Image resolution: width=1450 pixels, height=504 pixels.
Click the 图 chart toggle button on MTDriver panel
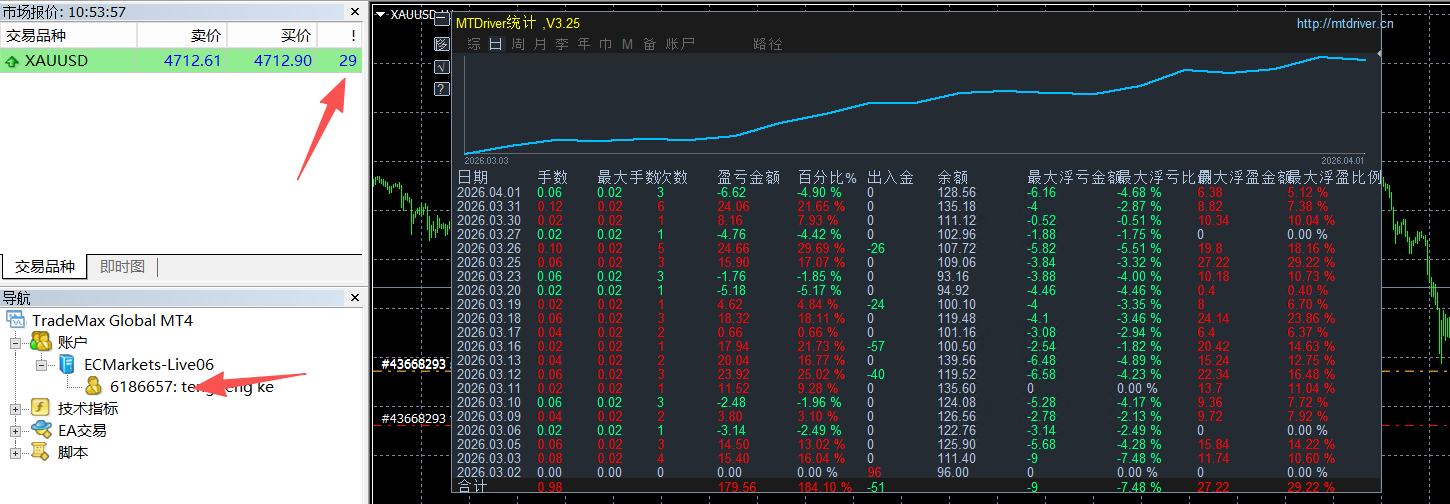coord(442,44)
